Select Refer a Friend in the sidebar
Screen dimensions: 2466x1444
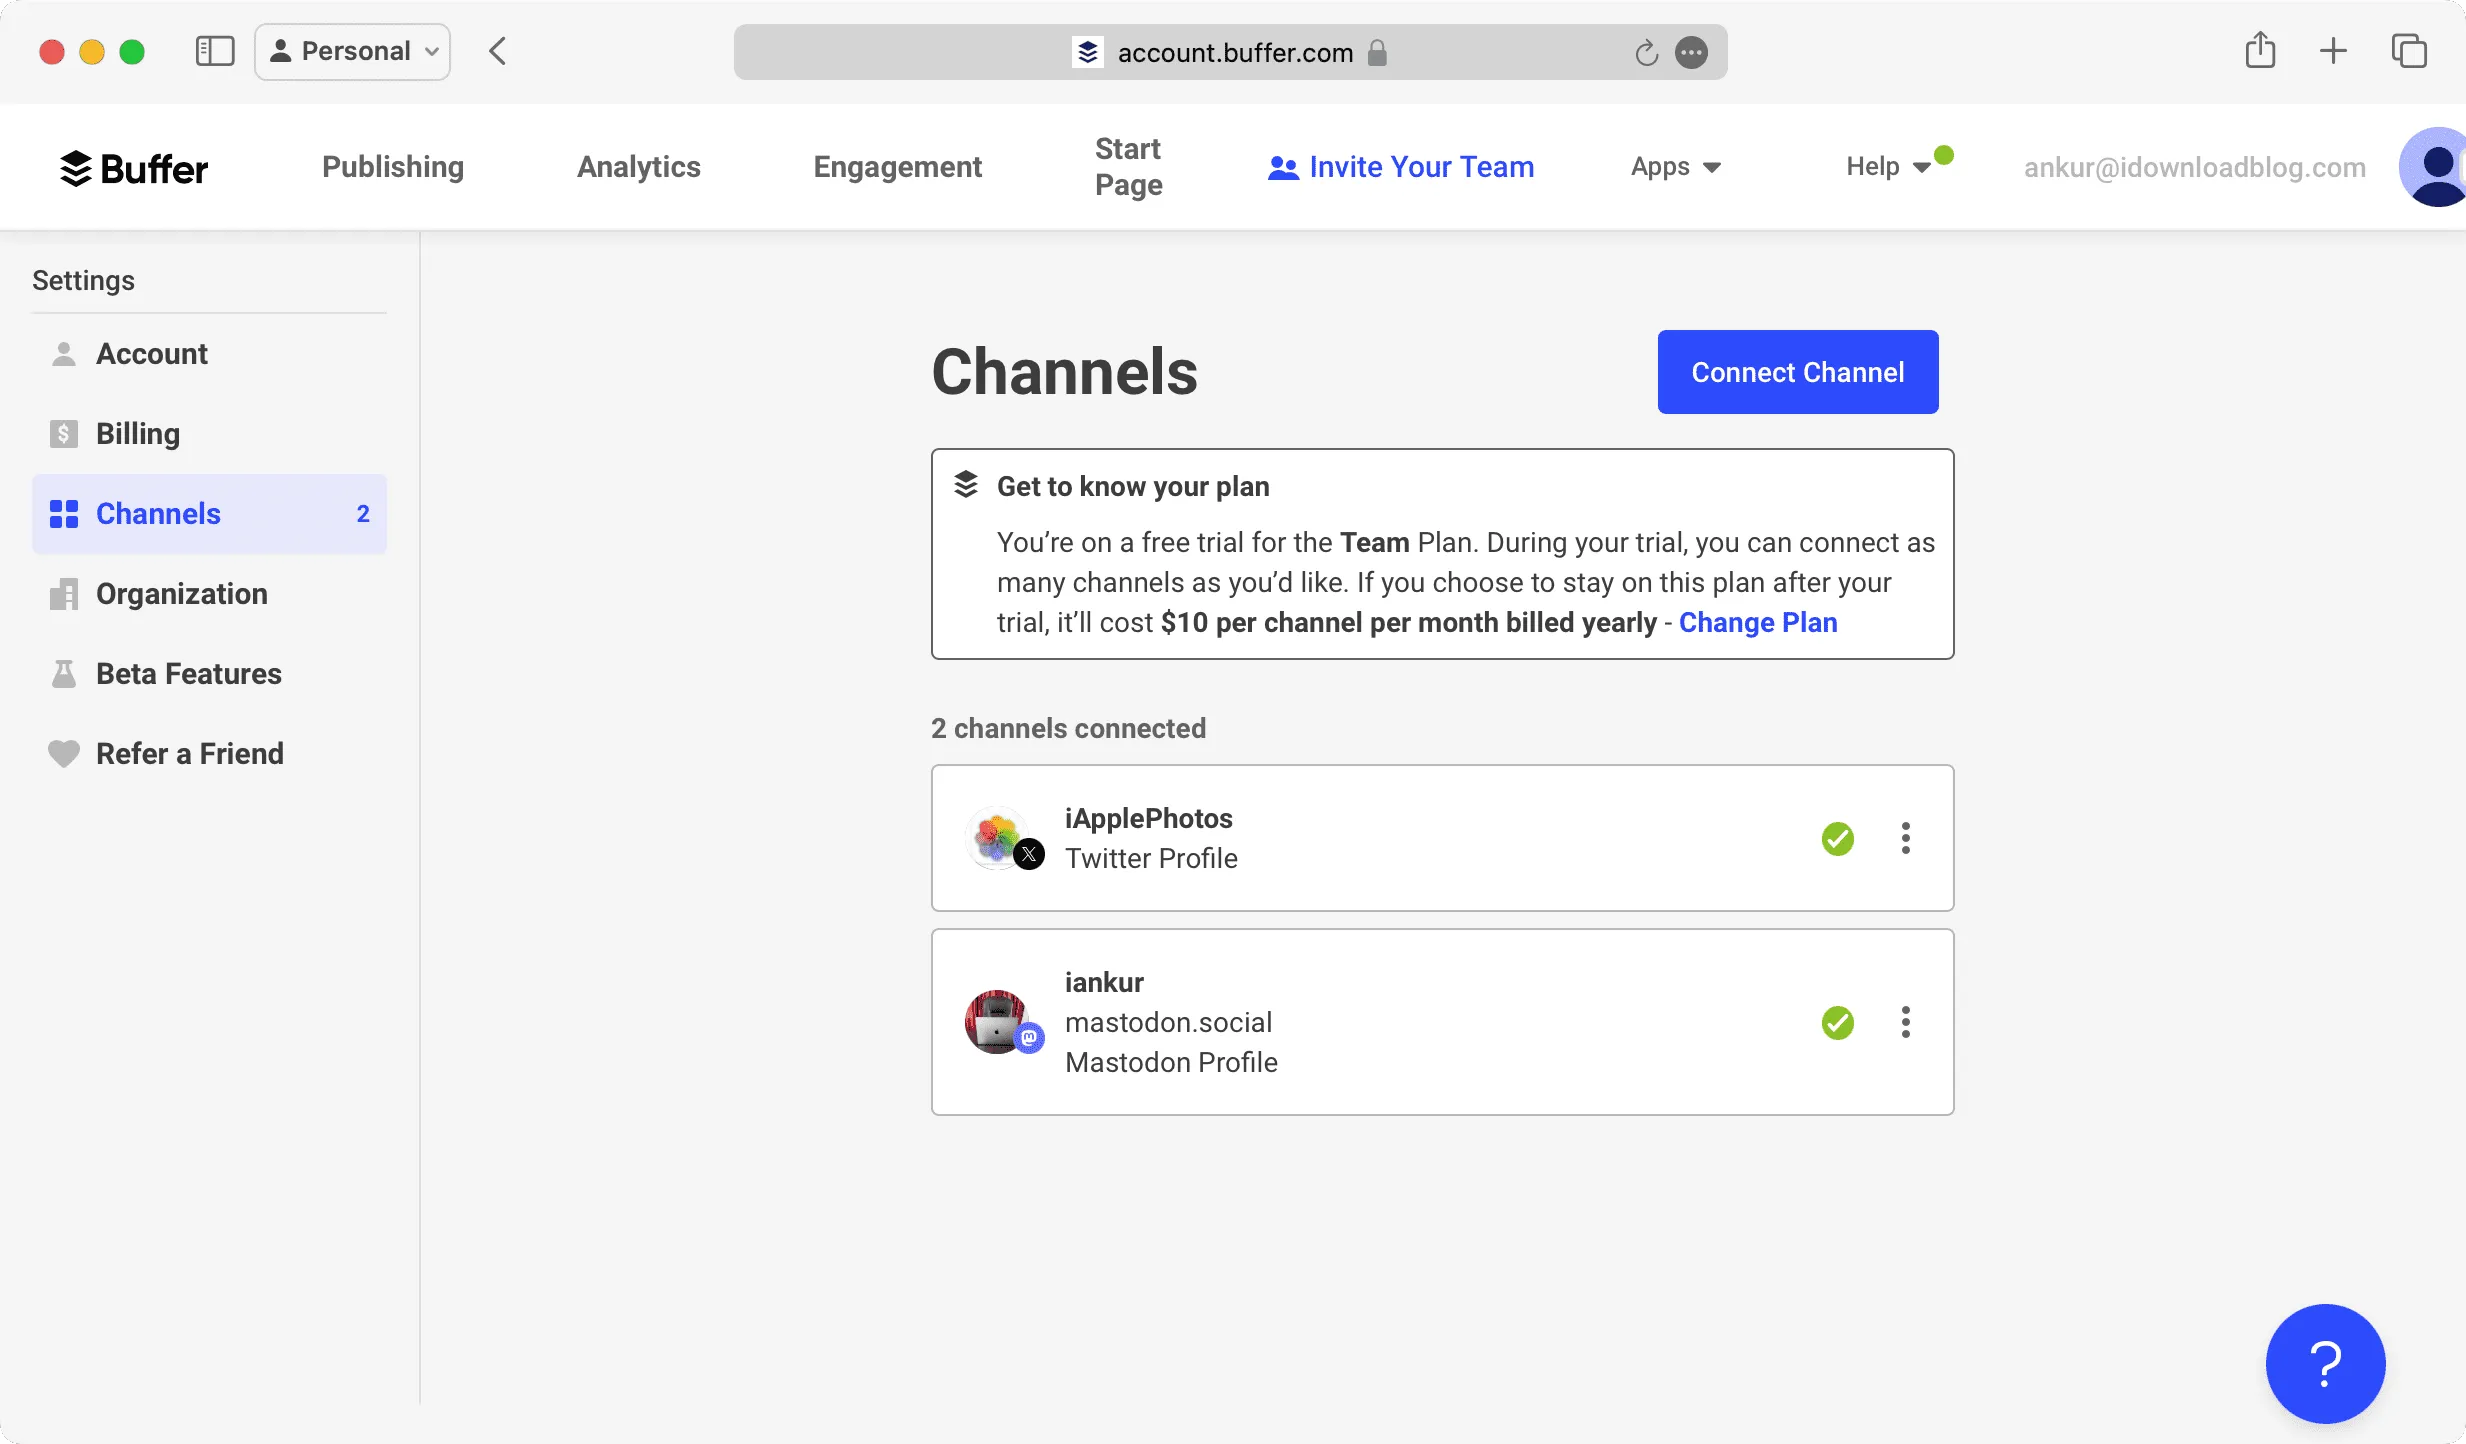209,754
